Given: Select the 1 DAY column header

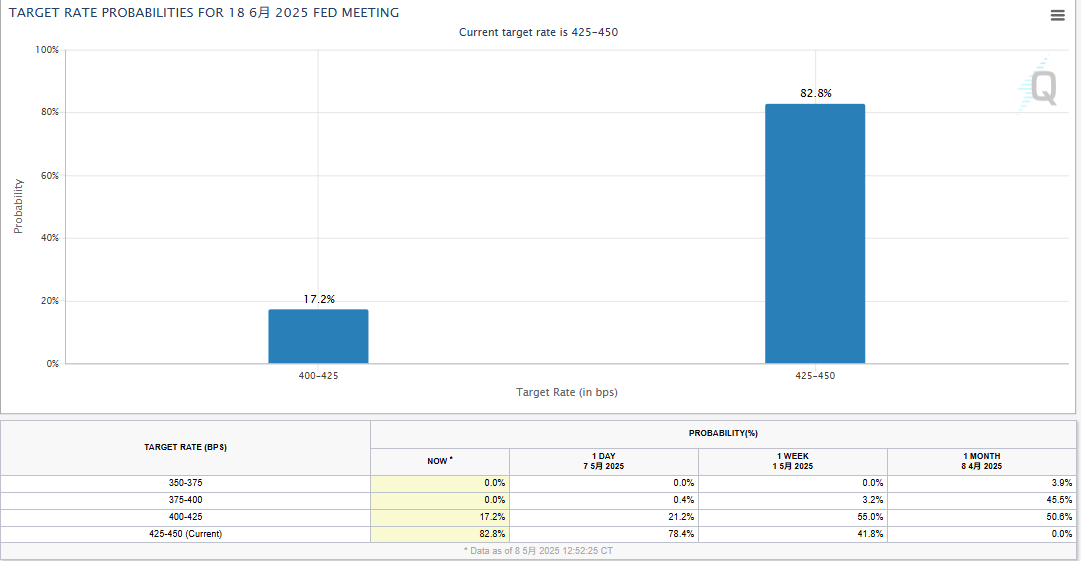Looking at the screenshot, I should (x=603, y=461).
